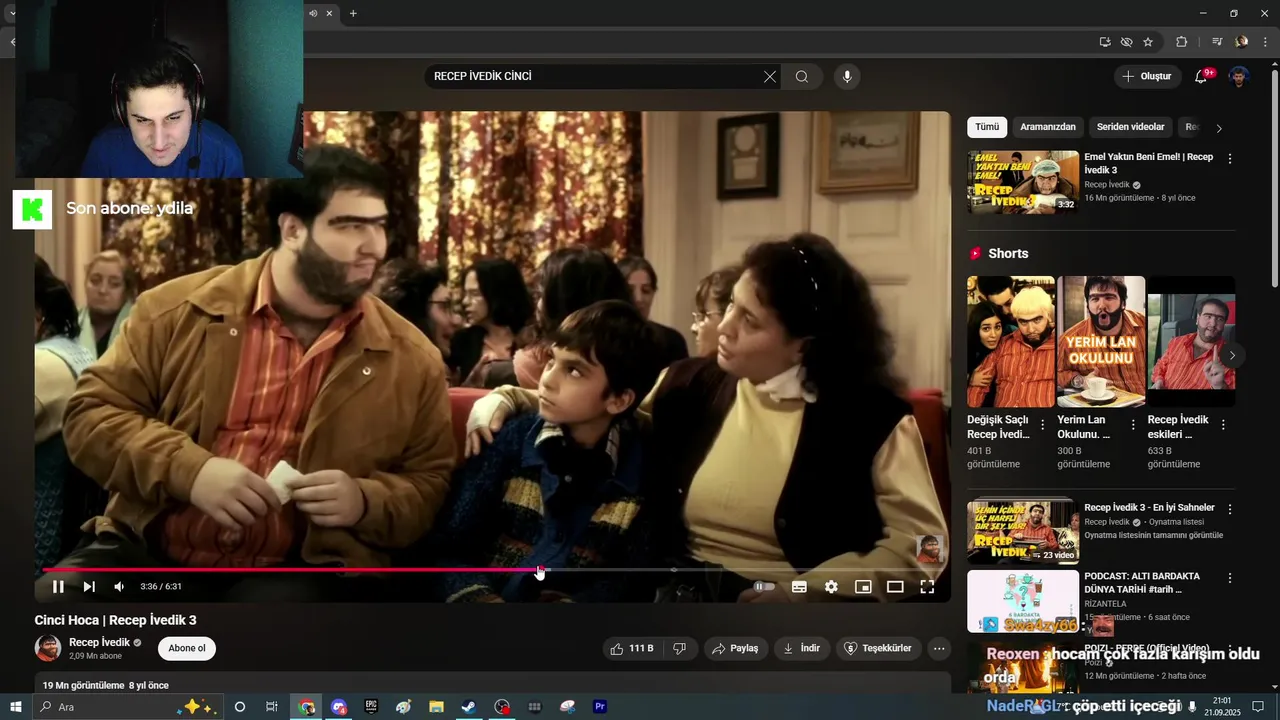
Task: Skip to the next video
Action: [x=89, y=587]
